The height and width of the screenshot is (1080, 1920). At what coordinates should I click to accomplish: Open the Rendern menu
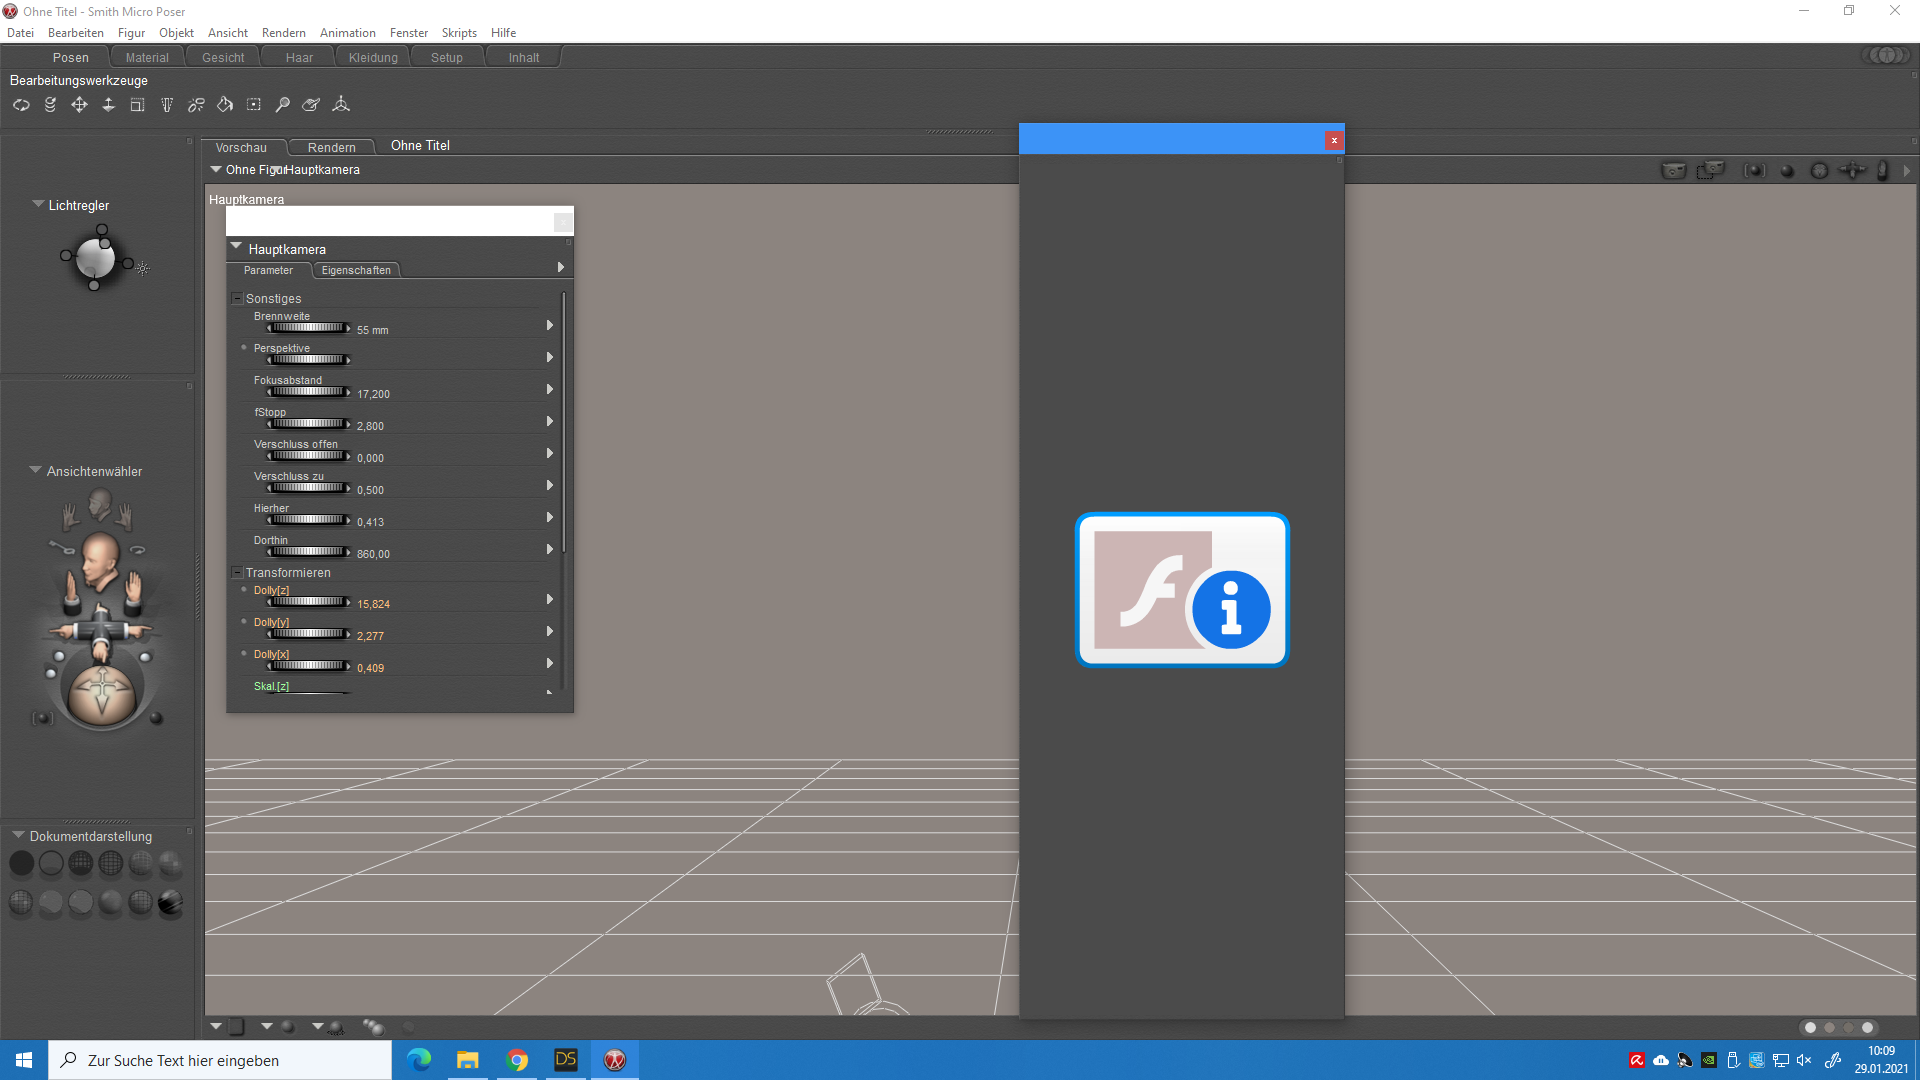[x=283, y=33]
